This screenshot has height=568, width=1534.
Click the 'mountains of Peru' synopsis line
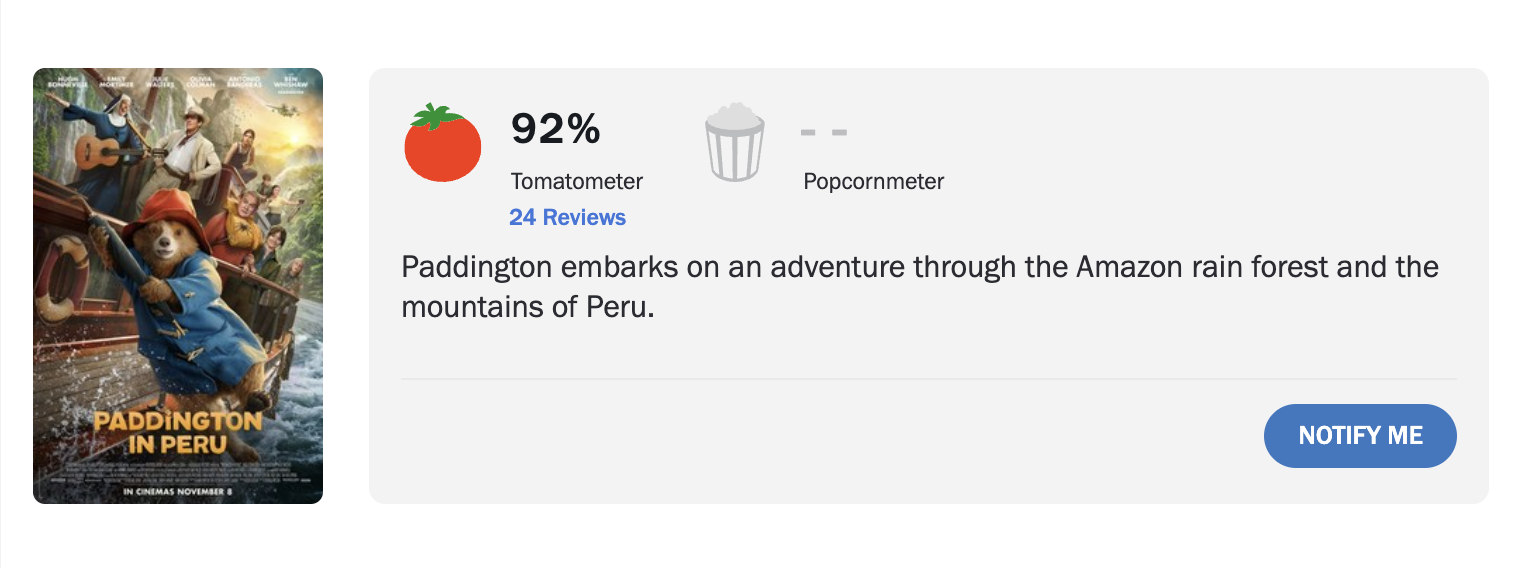coord(527,307)
